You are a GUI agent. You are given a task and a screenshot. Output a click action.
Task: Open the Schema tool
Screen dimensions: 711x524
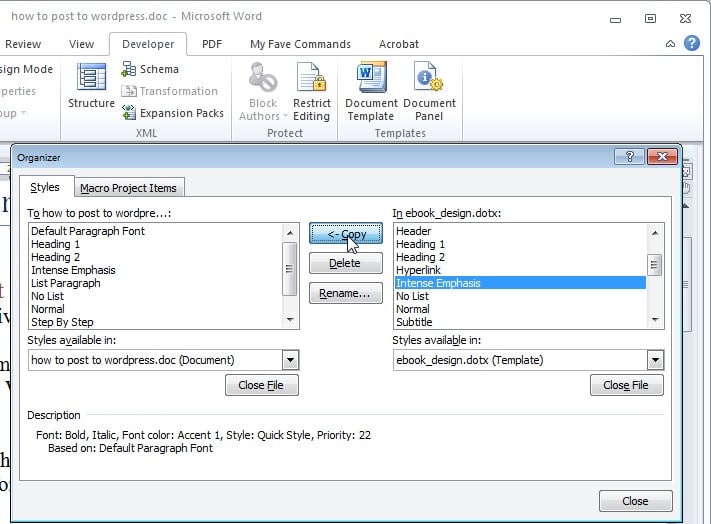point(150,69)
